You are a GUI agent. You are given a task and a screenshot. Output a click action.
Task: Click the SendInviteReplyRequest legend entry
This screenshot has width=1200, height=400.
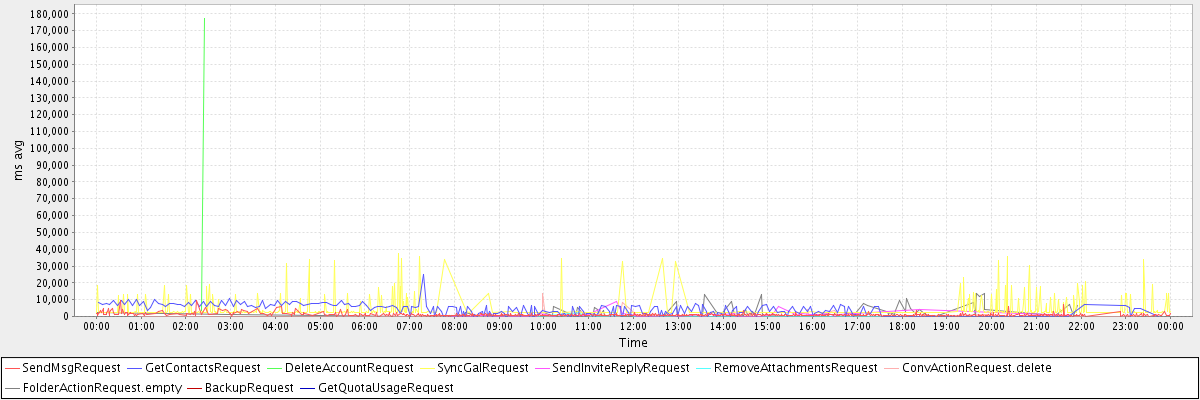tap(620, 368)
